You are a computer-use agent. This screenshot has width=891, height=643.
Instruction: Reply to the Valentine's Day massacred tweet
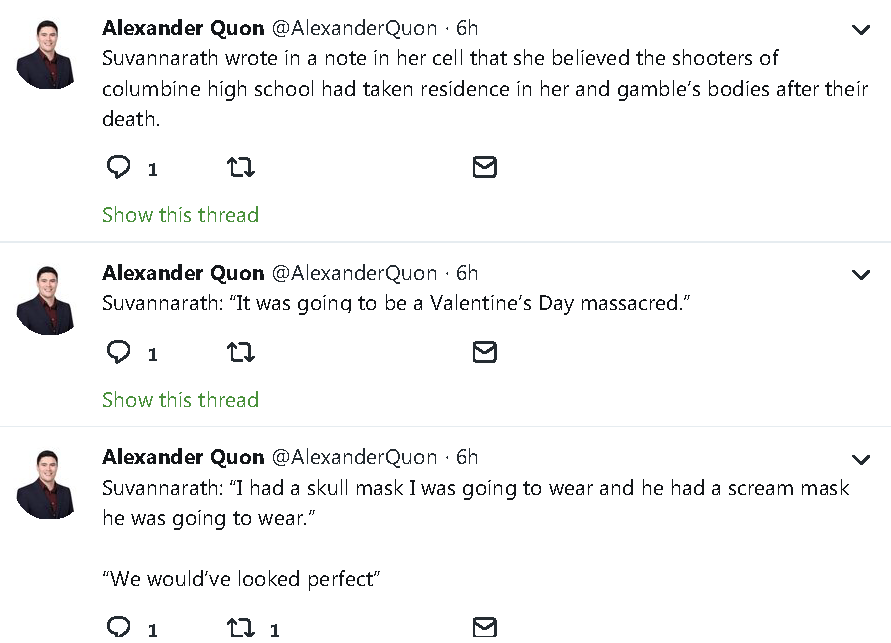coord(119,352)
